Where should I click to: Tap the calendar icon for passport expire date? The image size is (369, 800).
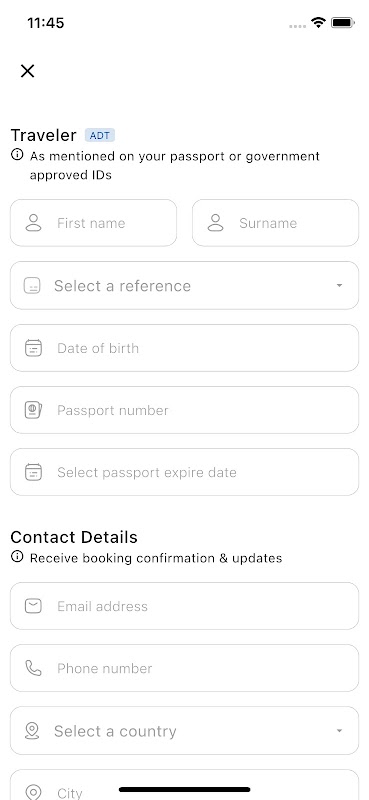coord(34,472)
